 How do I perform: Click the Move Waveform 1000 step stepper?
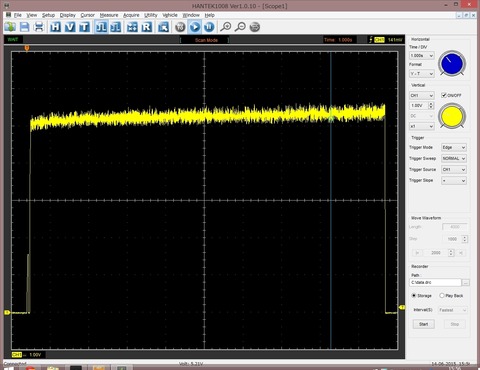[x=465, y=239]
